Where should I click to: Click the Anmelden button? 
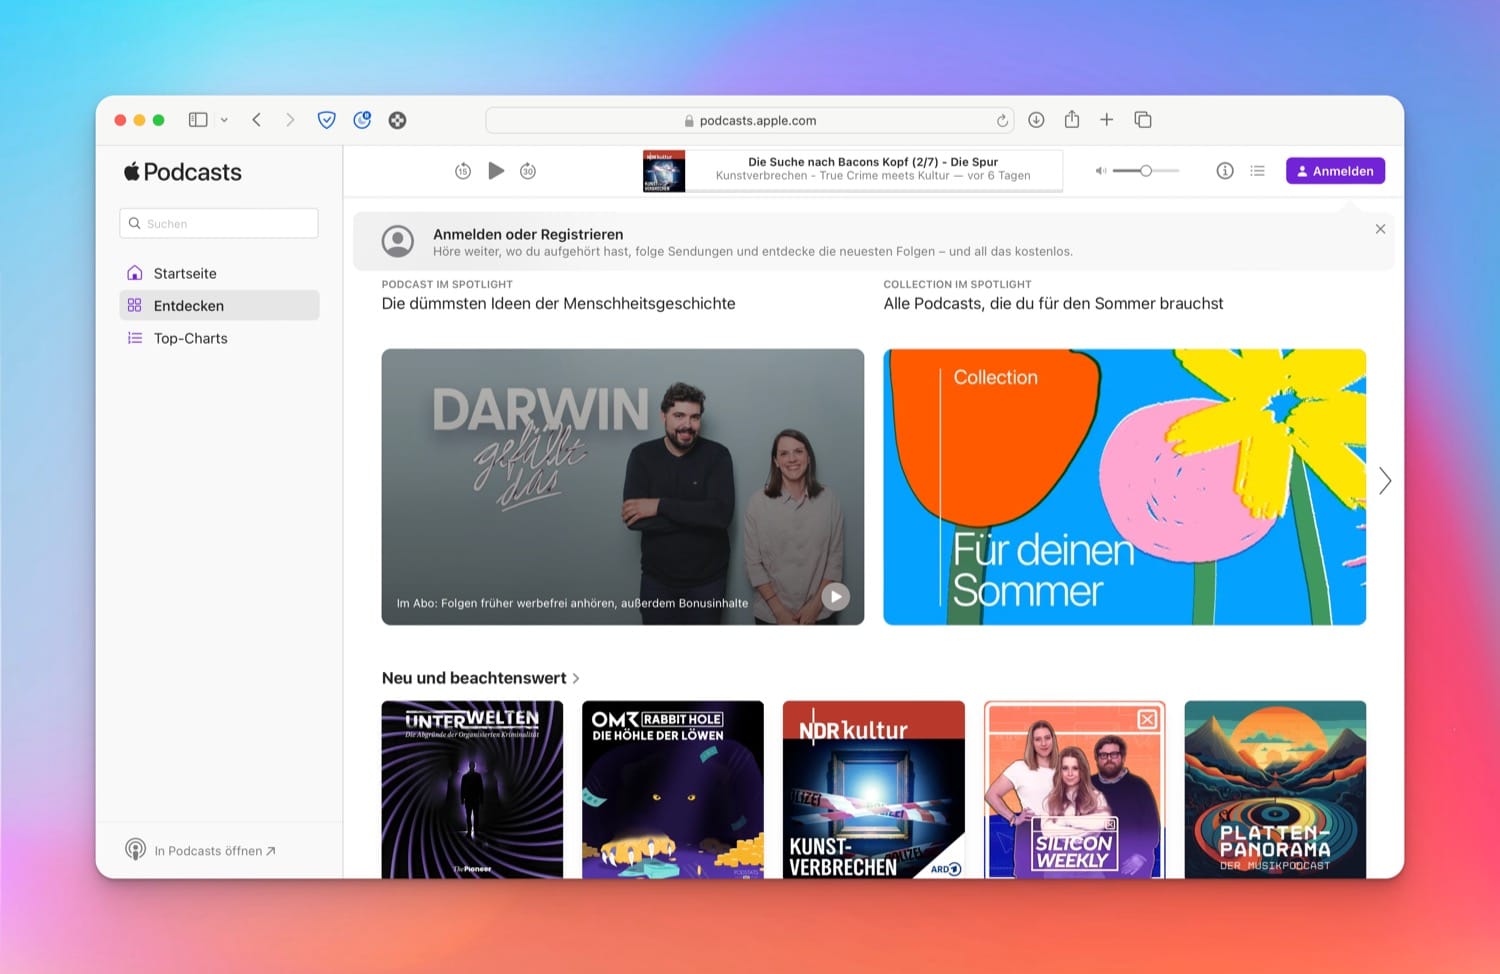click(1334, 171)
